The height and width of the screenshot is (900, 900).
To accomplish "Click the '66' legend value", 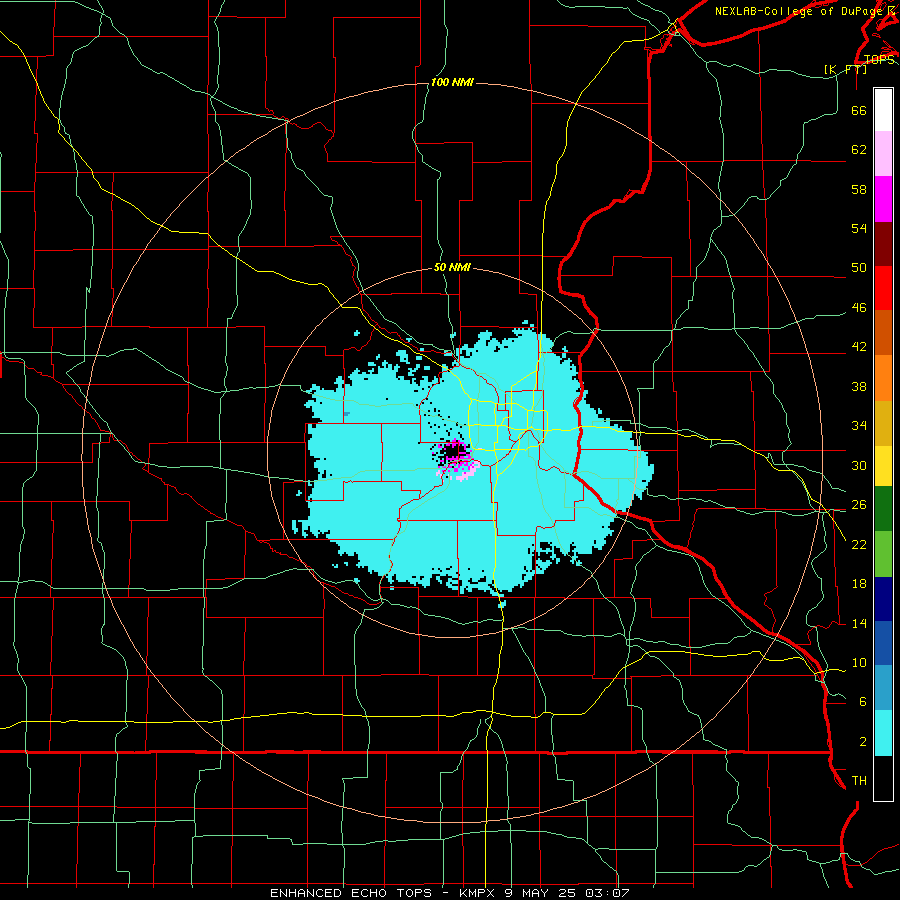I will point(859,110).
